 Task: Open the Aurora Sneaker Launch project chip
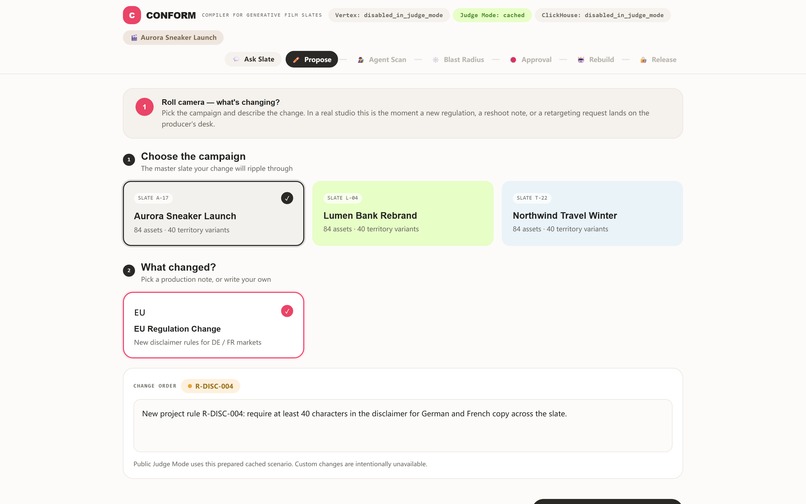(173, 38)
